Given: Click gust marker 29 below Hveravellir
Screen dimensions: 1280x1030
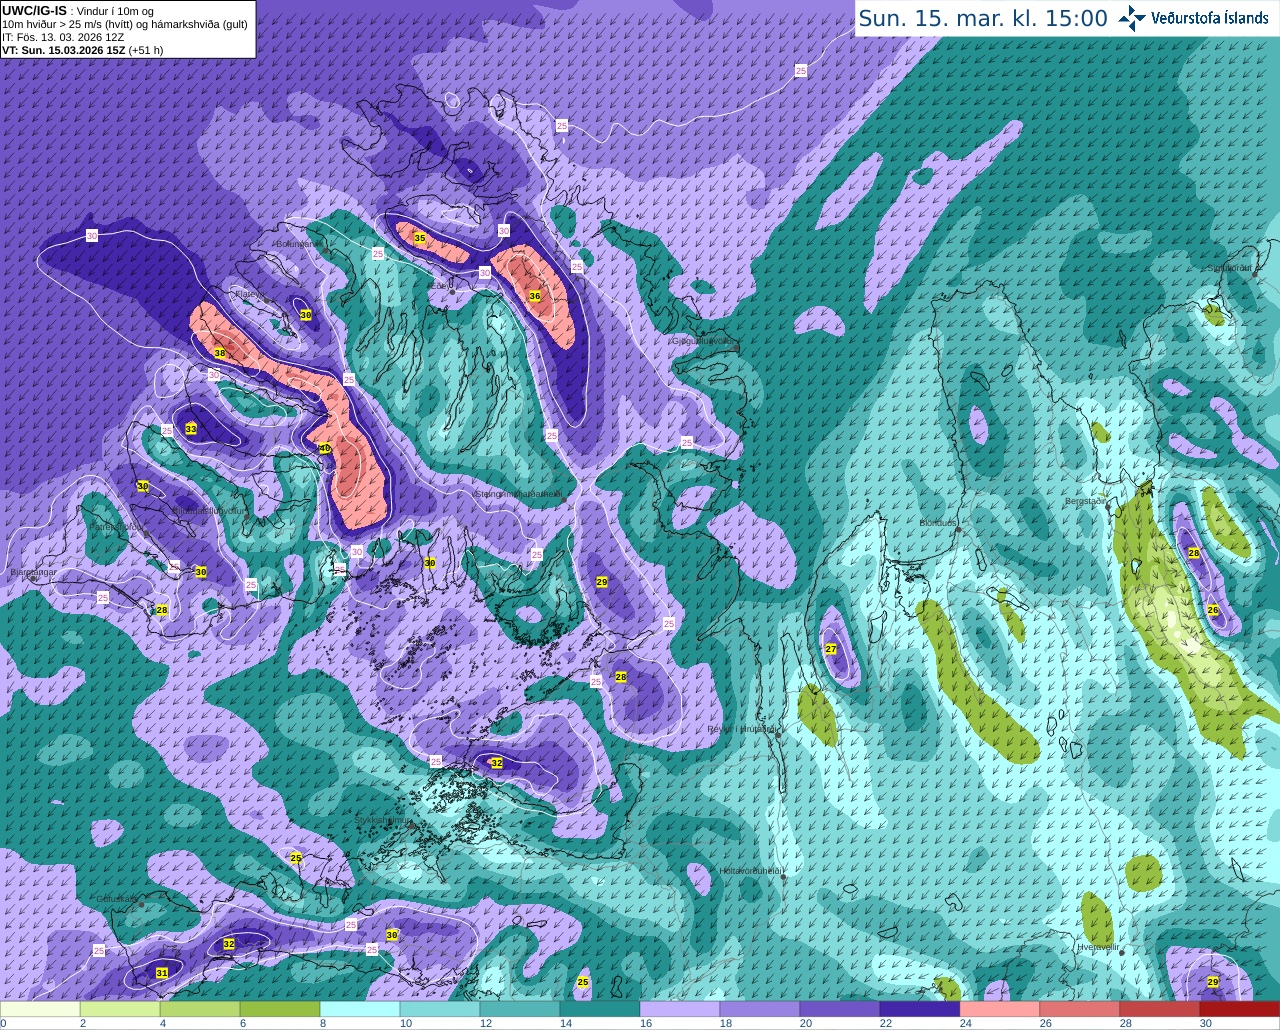Looking at the screenshot, I should 1213,982.
